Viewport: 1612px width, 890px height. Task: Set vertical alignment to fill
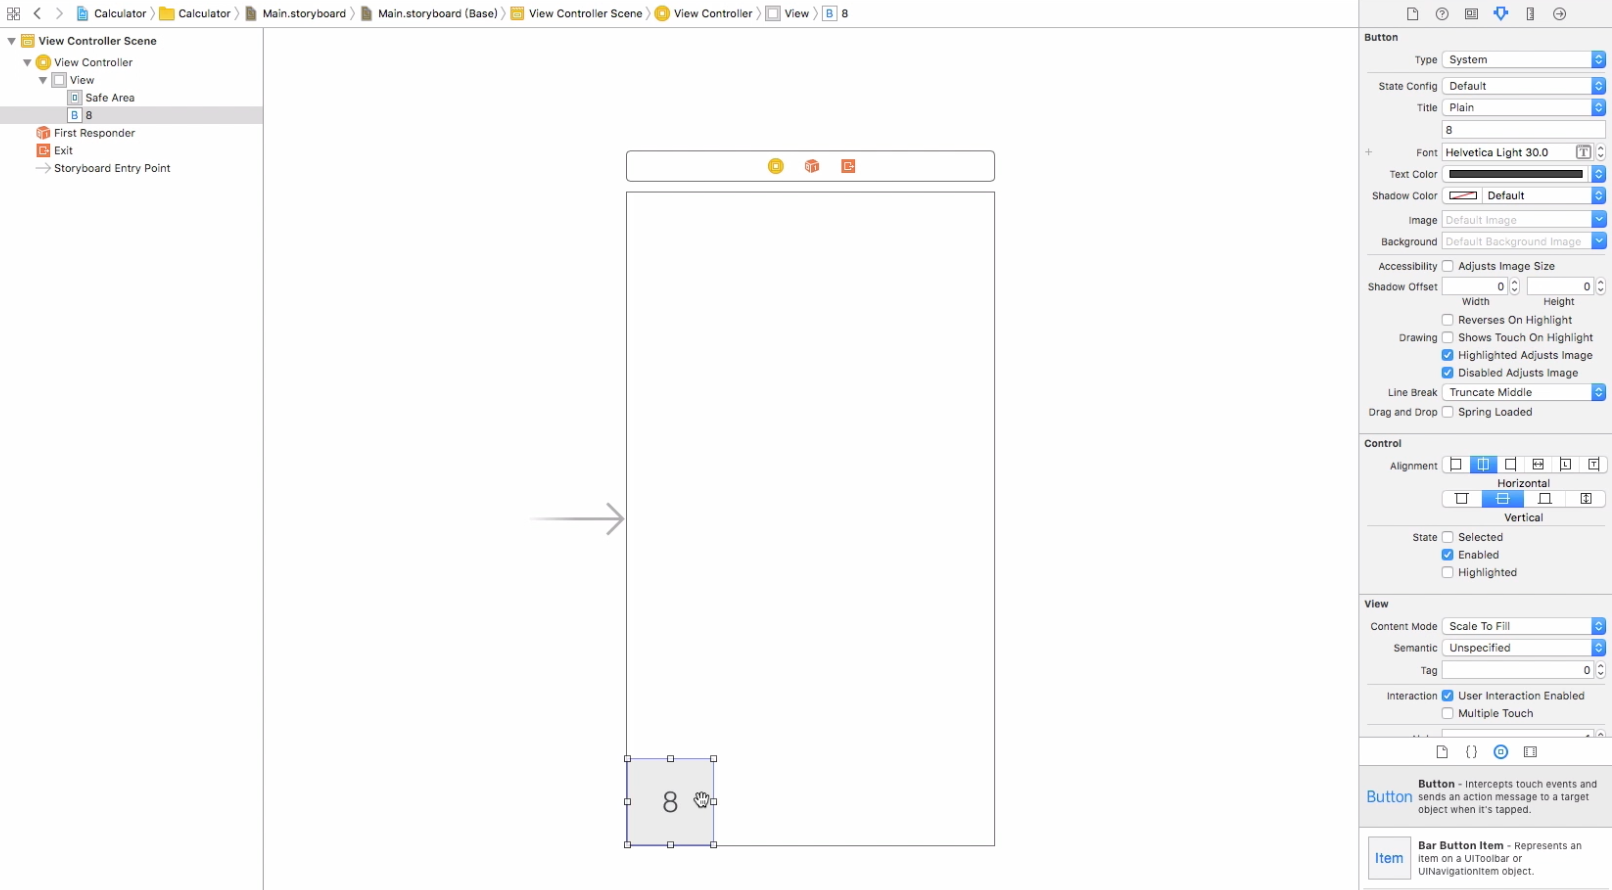click(x=1585, y=499)
